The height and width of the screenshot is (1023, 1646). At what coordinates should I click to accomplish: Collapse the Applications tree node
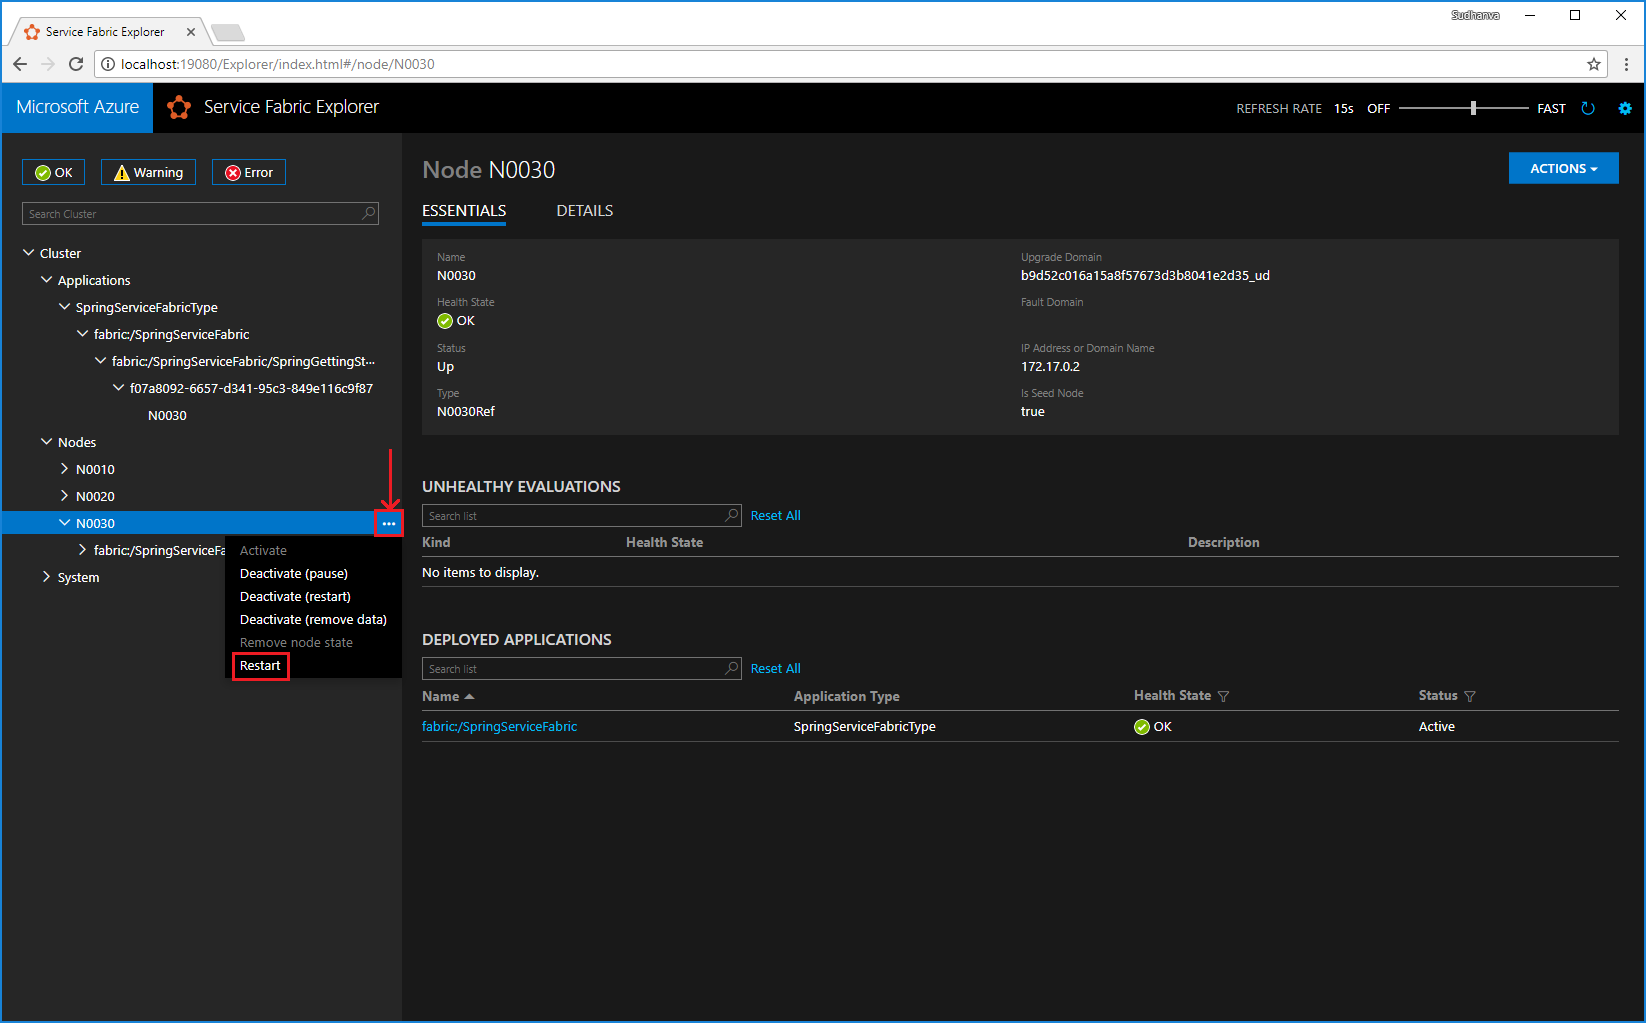[x=47, y=280]
